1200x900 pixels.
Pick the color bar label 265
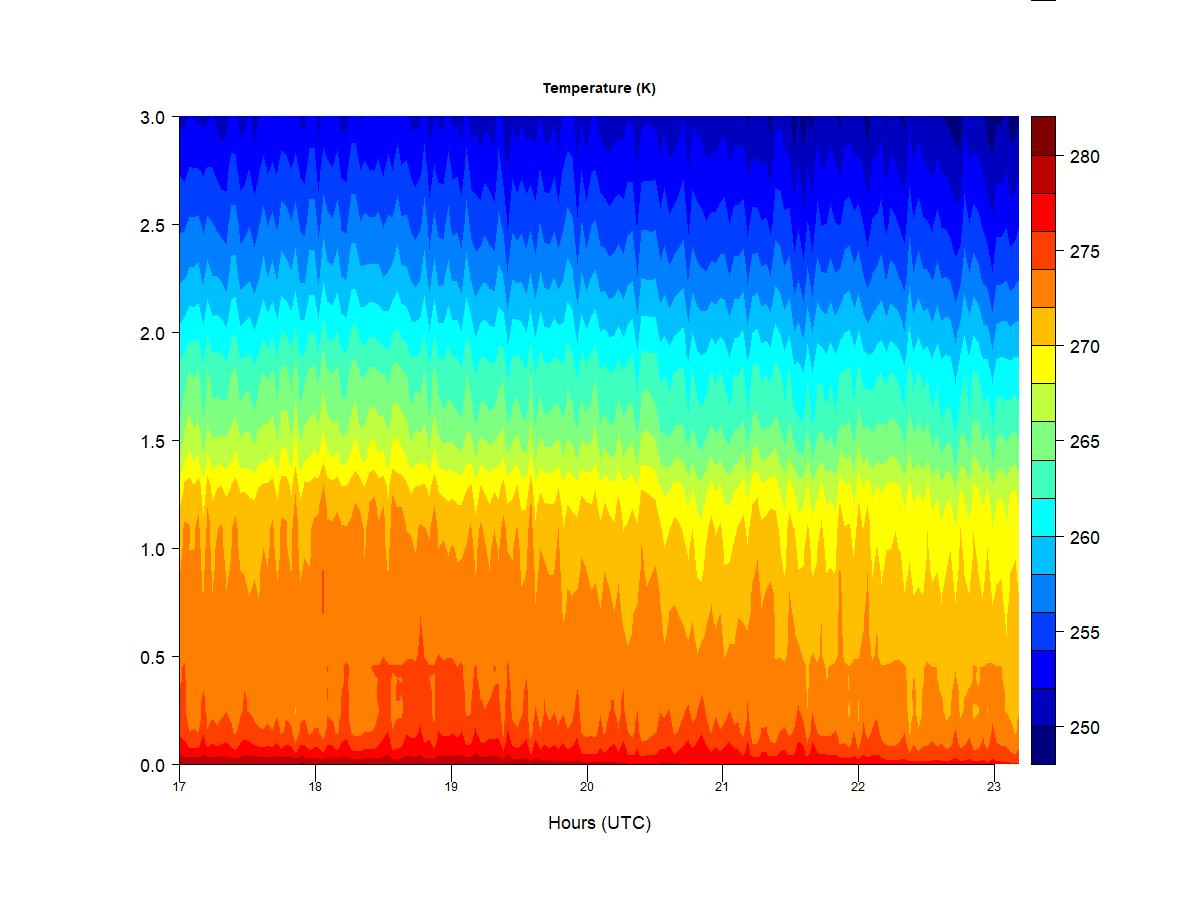(x=1085, y=442)
